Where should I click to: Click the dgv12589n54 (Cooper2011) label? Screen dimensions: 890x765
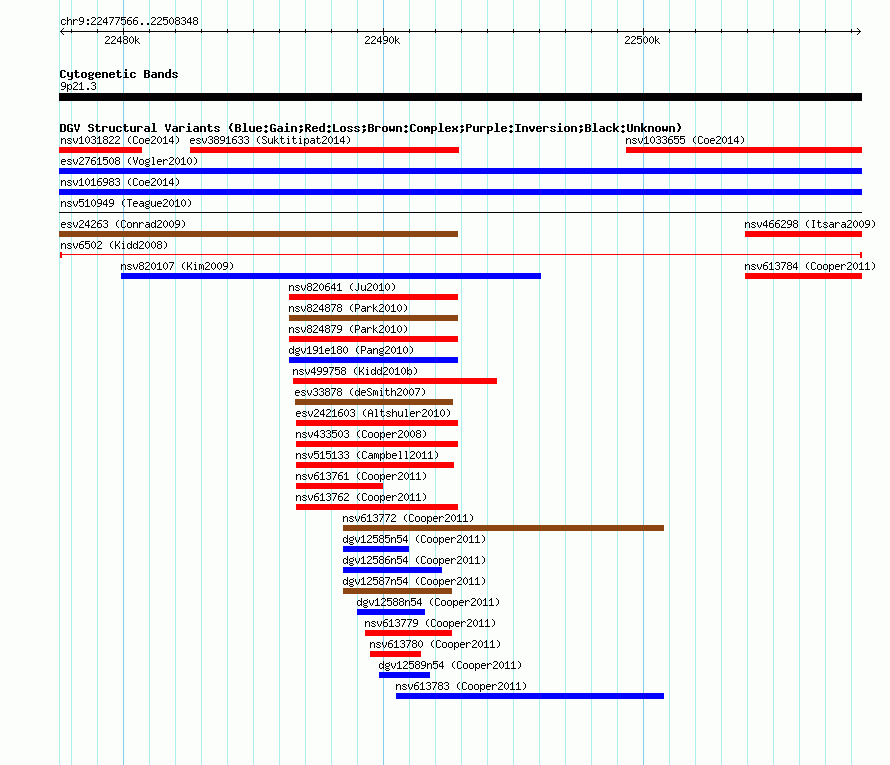(450, 665)
